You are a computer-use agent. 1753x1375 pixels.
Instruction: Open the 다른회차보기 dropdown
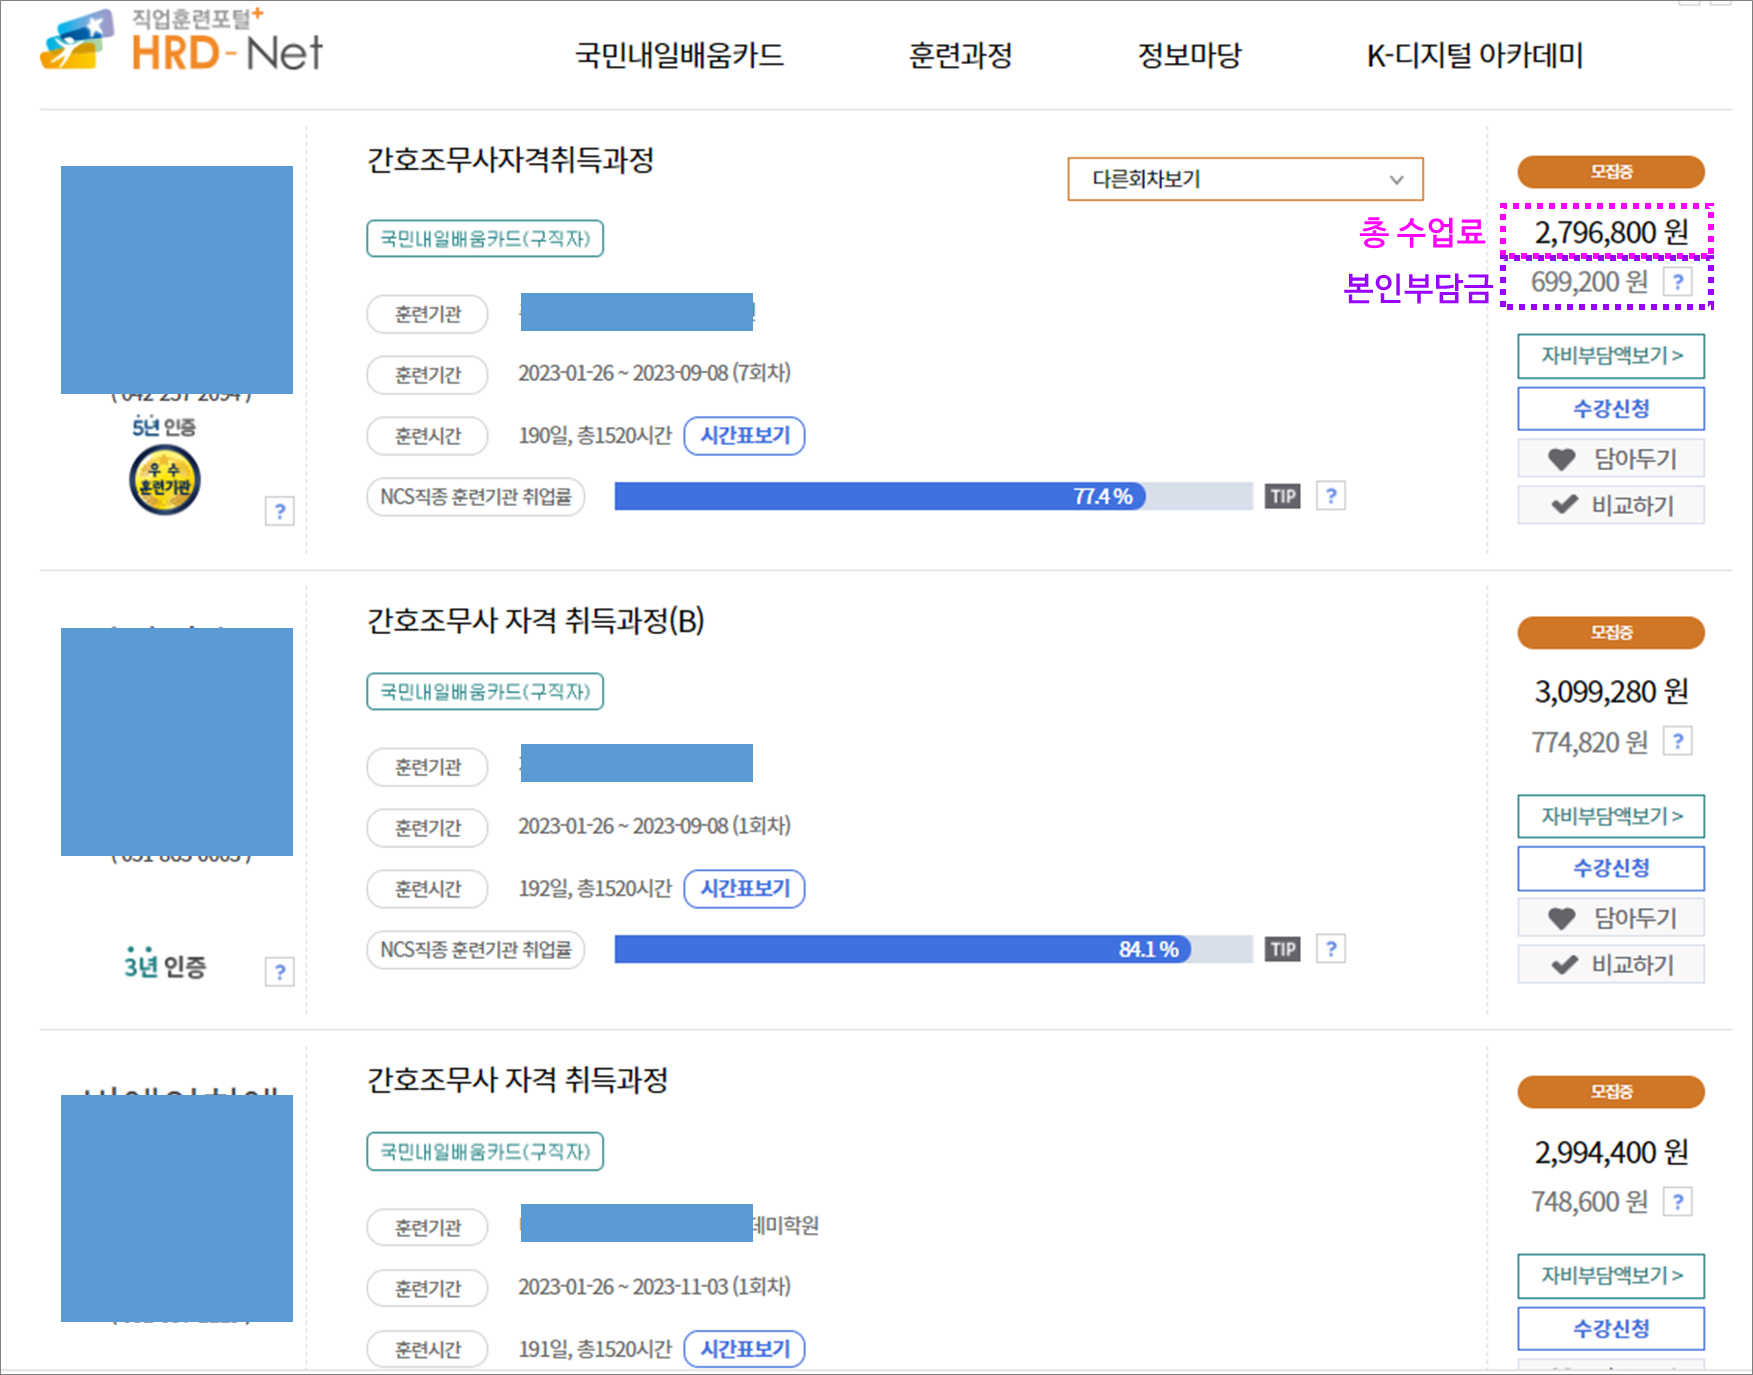(1245, 179)
